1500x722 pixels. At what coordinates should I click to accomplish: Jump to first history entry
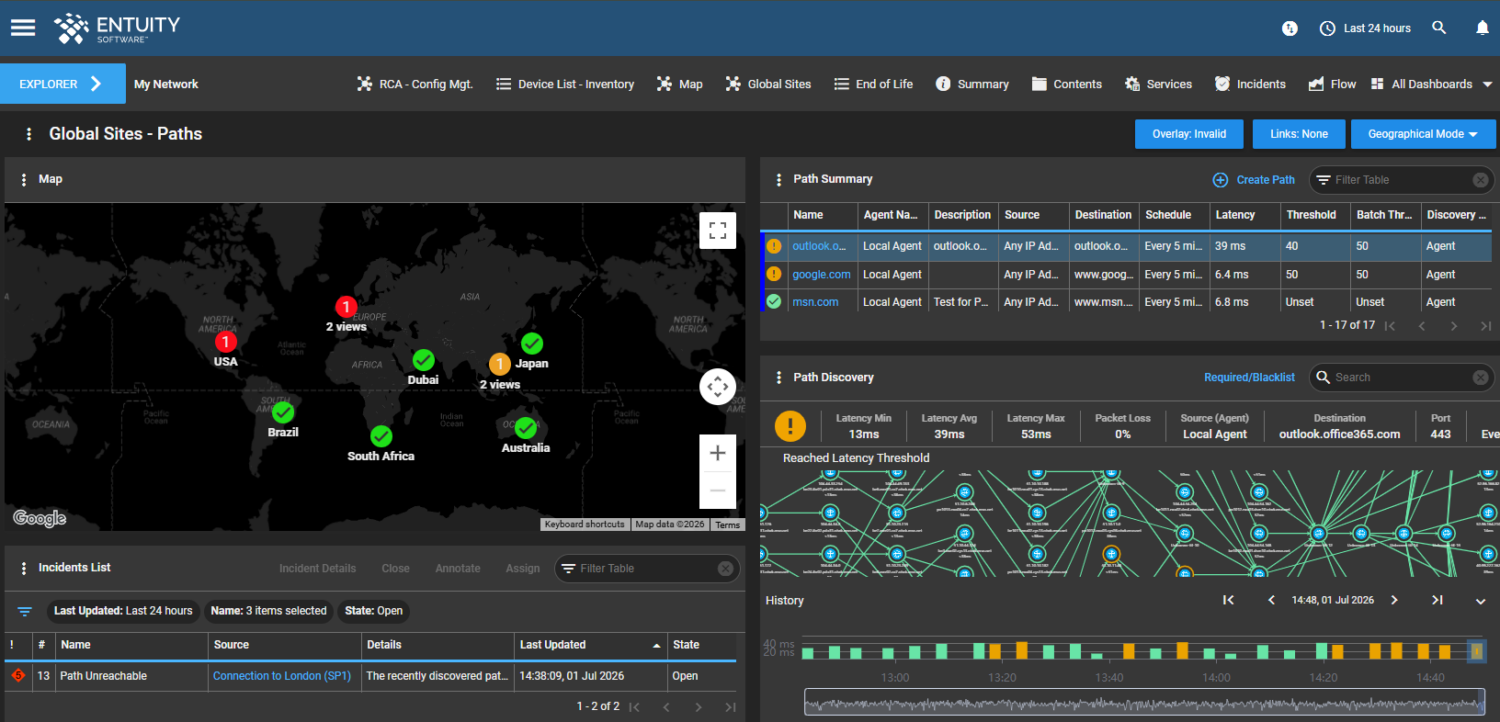tap(1229, 600)
